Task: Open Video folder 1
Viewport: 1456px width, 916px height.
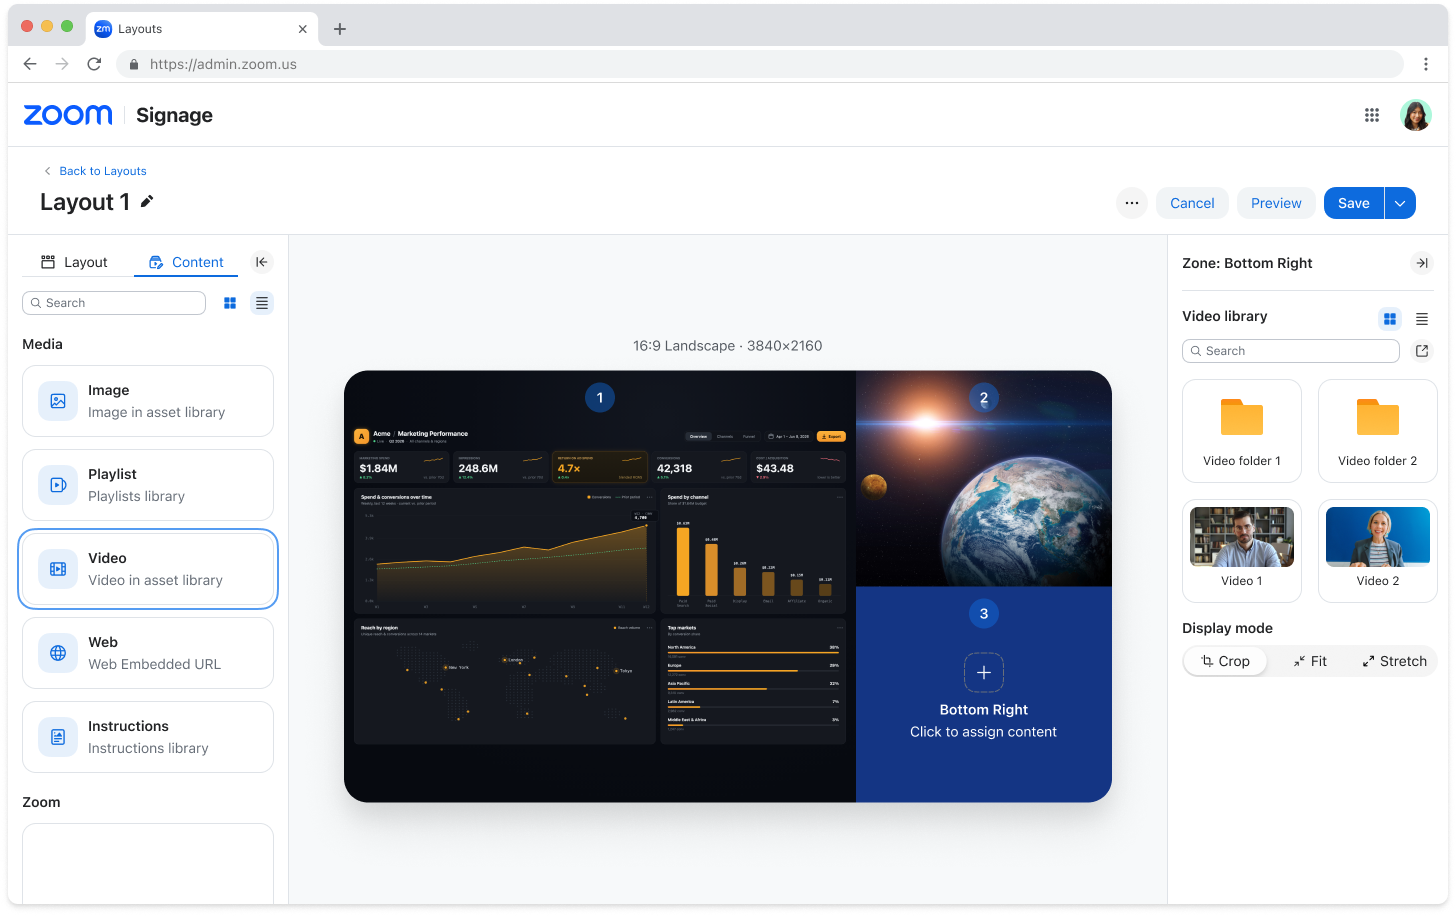Action: (1242, 432)
